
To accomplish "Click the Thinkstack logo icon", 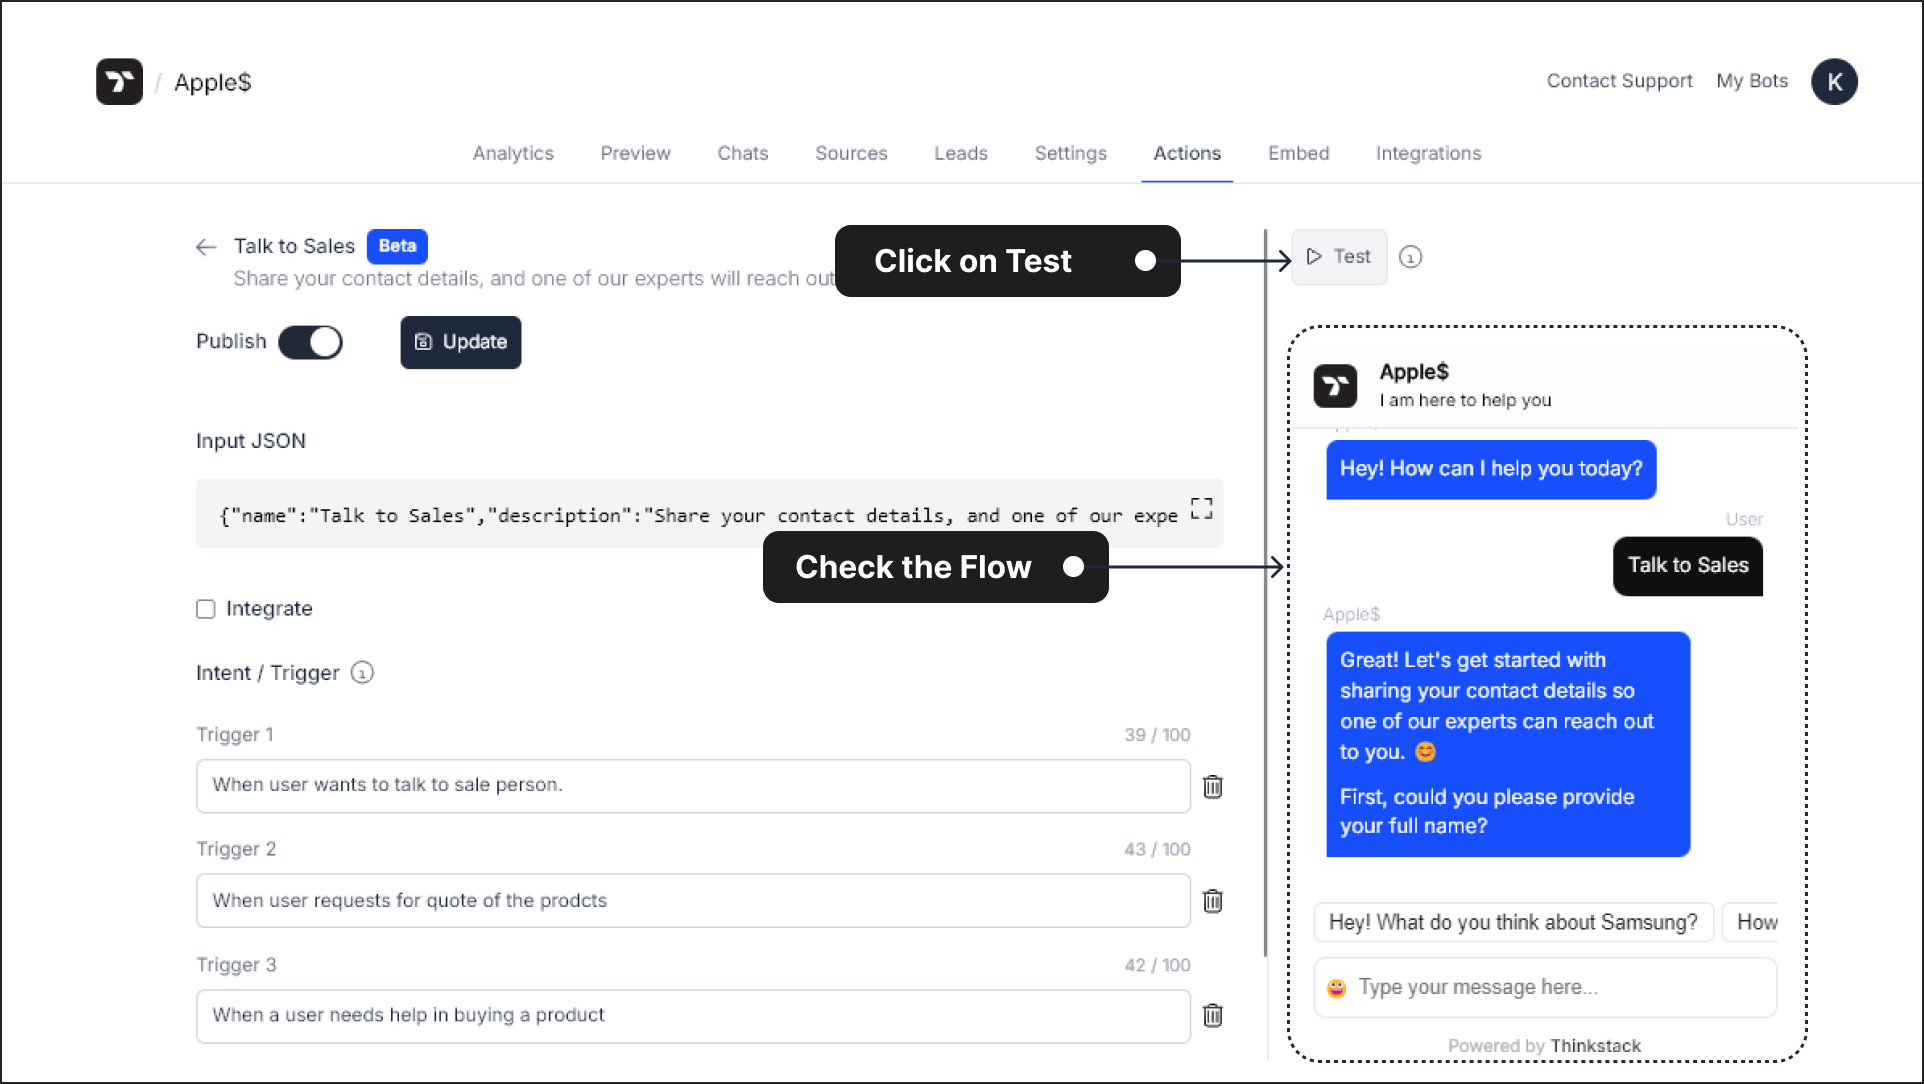I will tap(118, 82).
